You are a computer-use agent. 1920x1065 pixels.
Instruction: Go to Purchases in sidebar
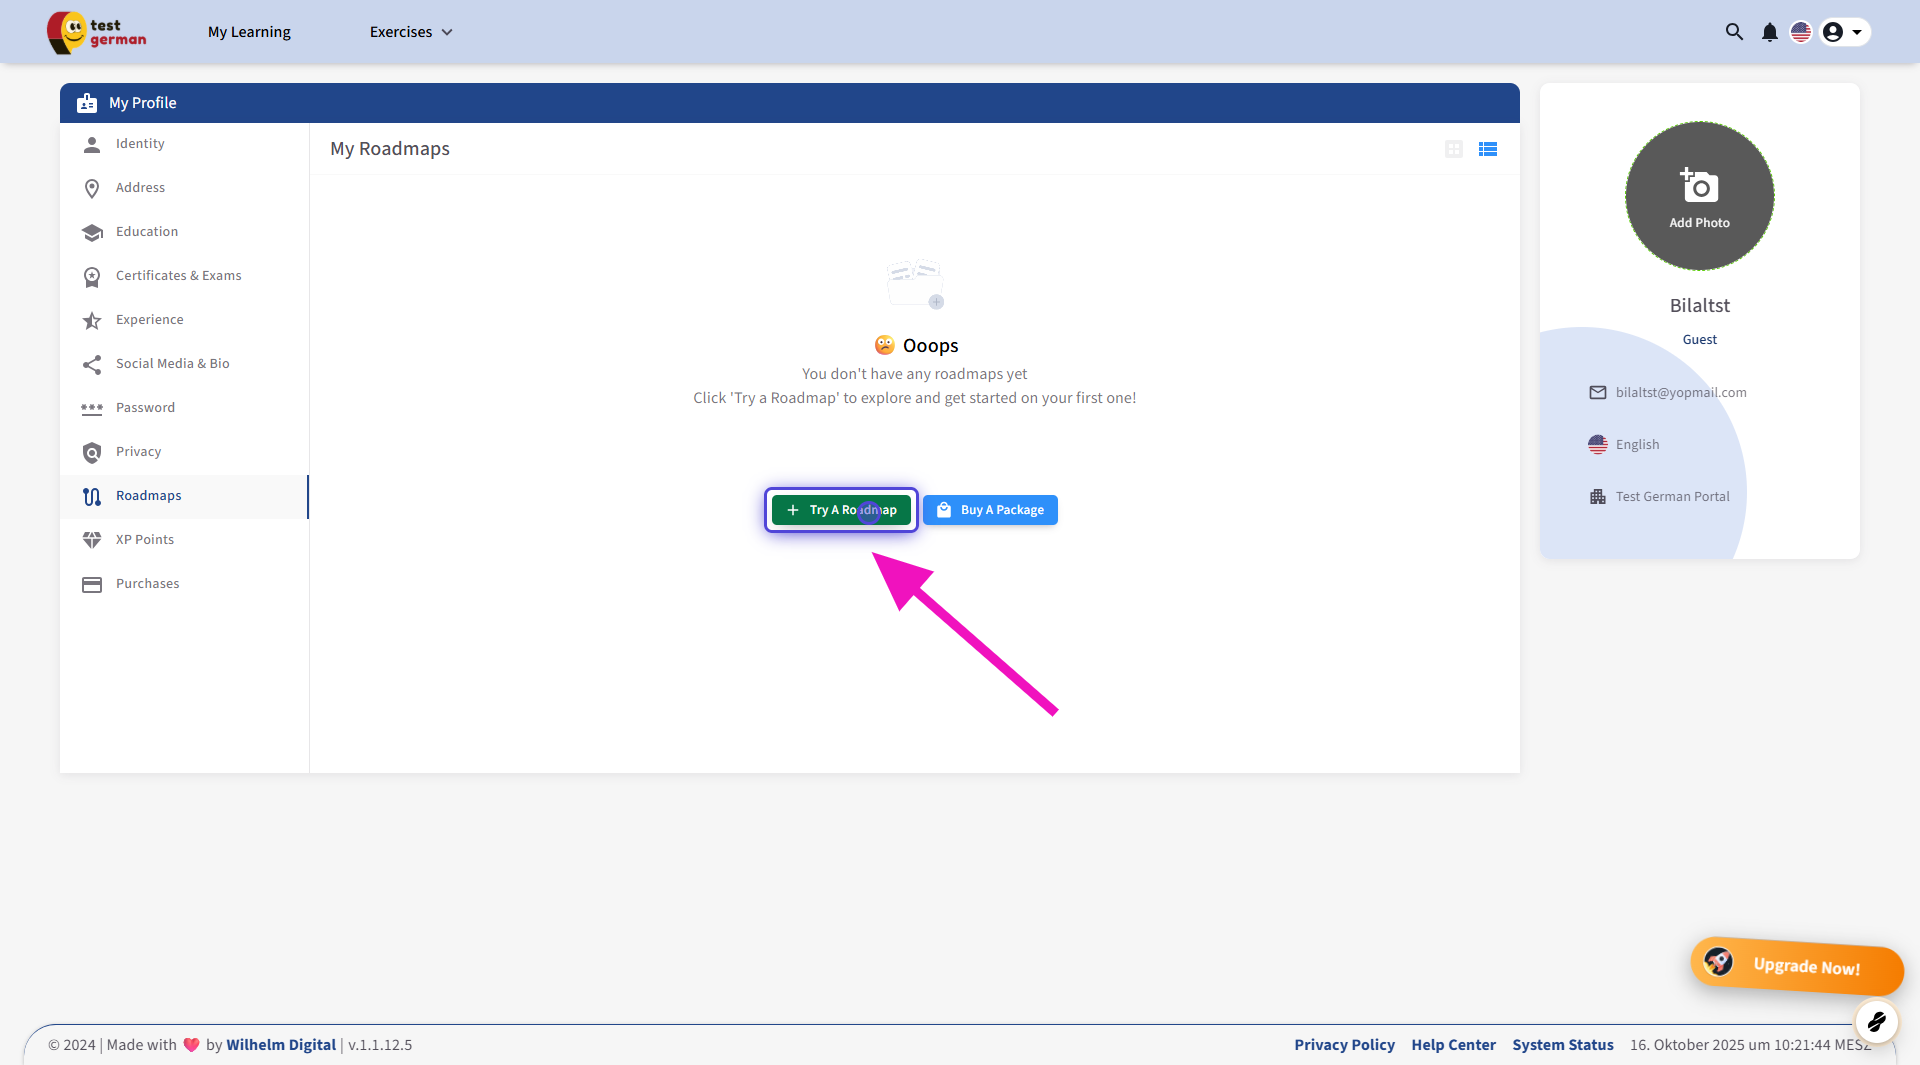pyautogui.click(x=147, y=584)
